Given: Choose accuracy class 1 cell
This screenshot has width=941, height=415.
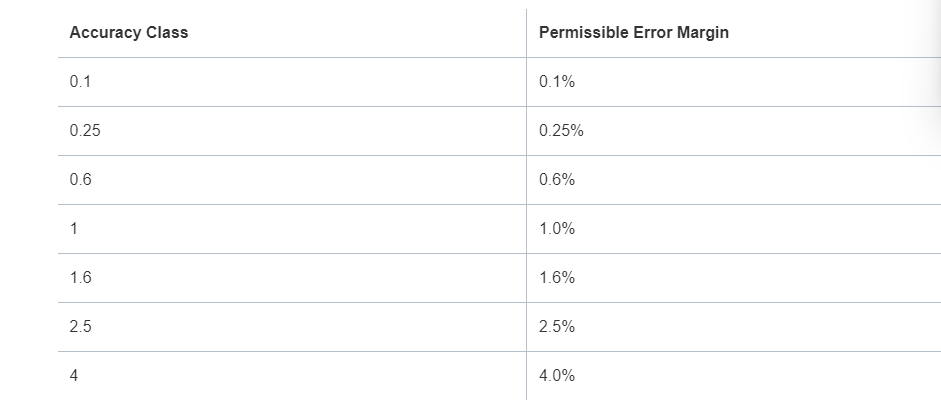Looking at the screenshot, I should point(74,229).
